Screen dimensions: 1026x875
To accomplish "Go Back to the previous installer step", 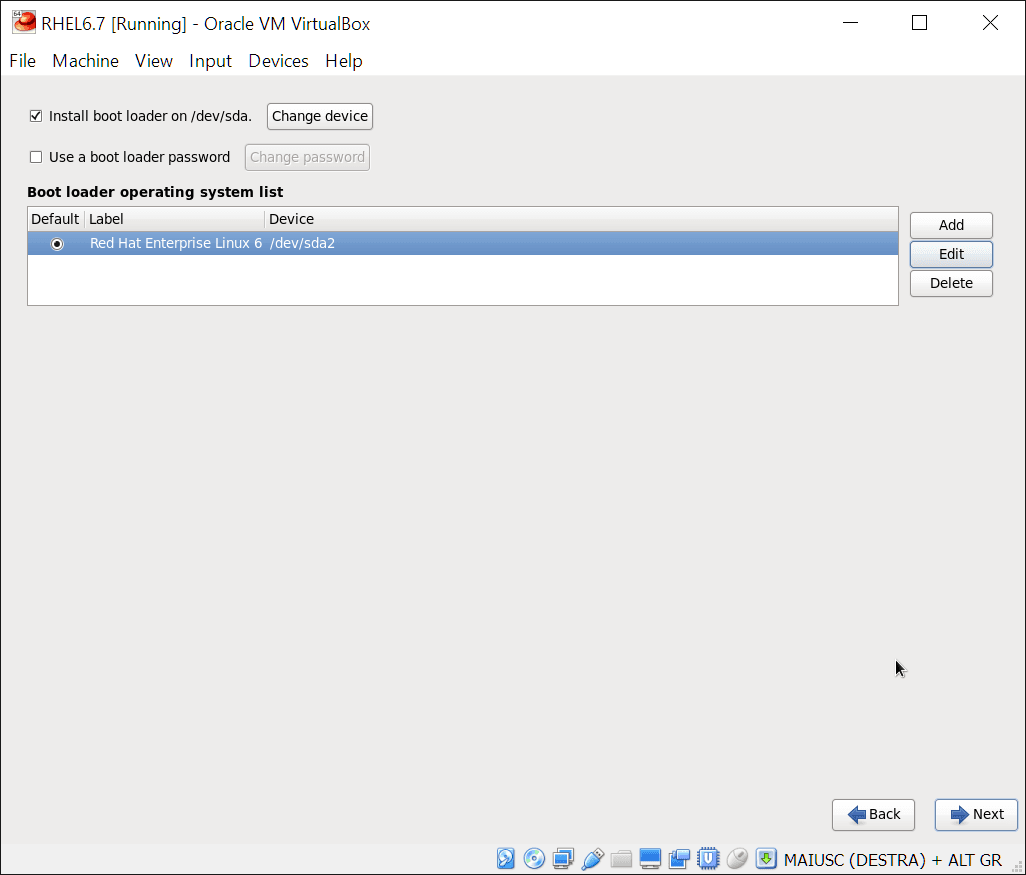I will (x=873, y=814).
